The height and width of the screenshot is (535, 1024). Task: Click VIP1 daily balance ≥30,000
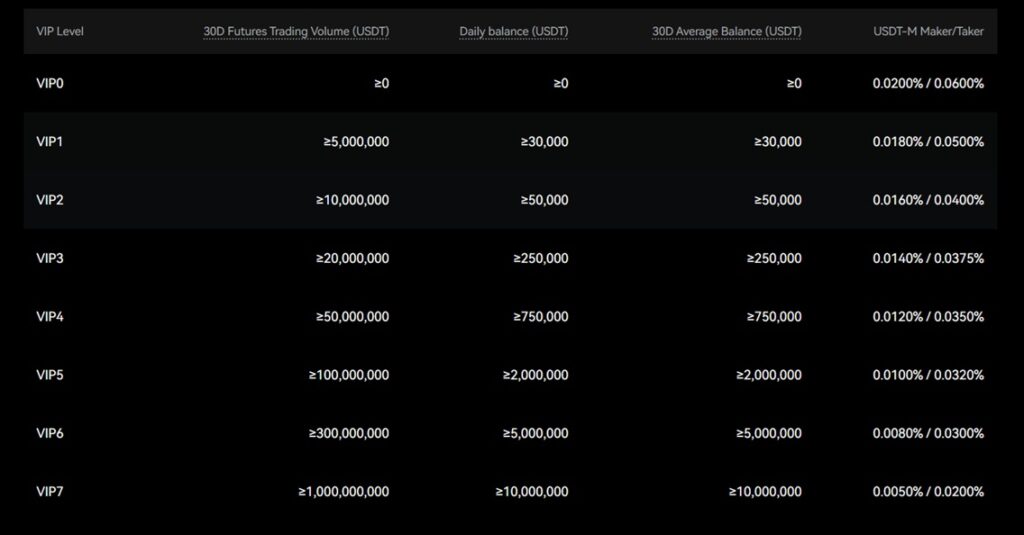544,142
